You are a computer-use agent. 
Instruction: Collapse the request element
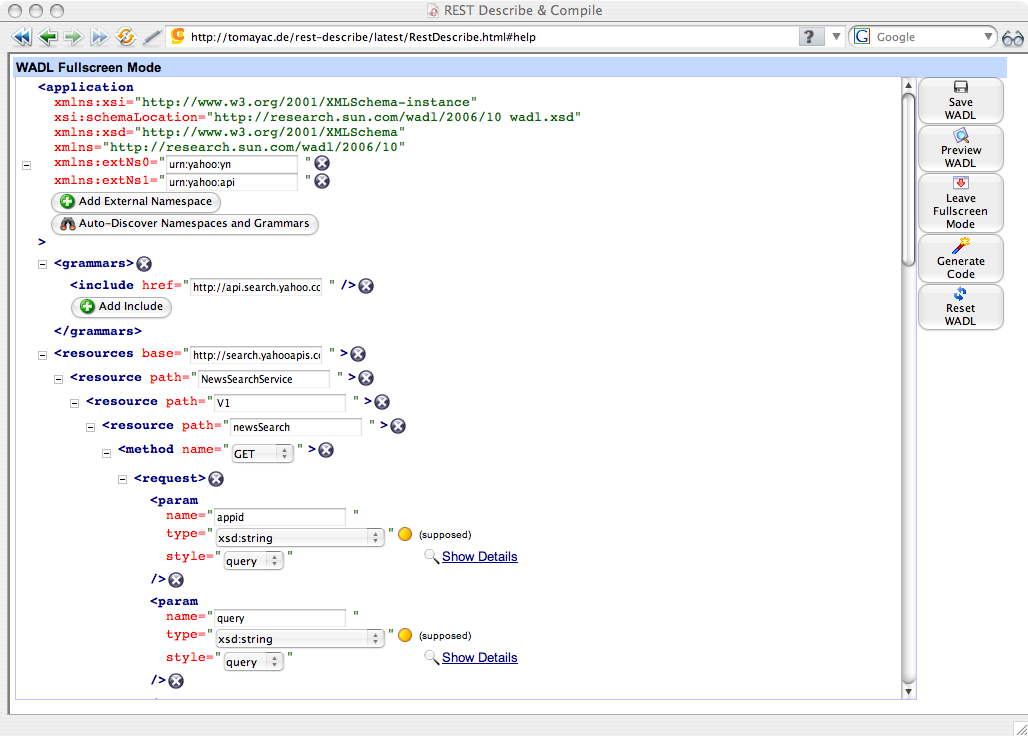123,480
